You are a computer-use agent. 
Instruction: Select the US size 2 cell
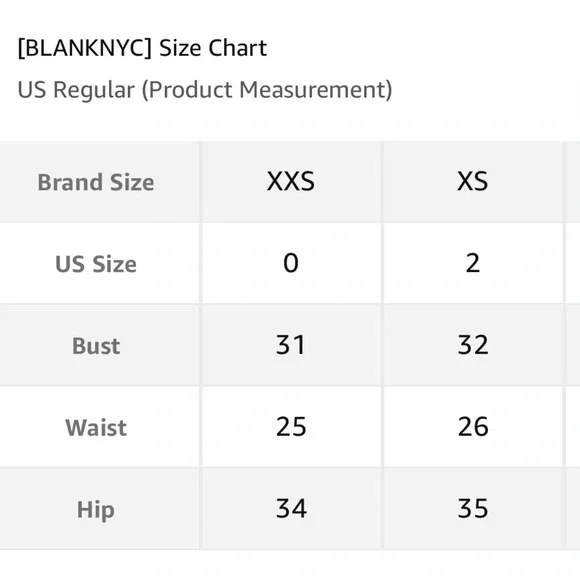pyautogui.click(x=473, y=264)
